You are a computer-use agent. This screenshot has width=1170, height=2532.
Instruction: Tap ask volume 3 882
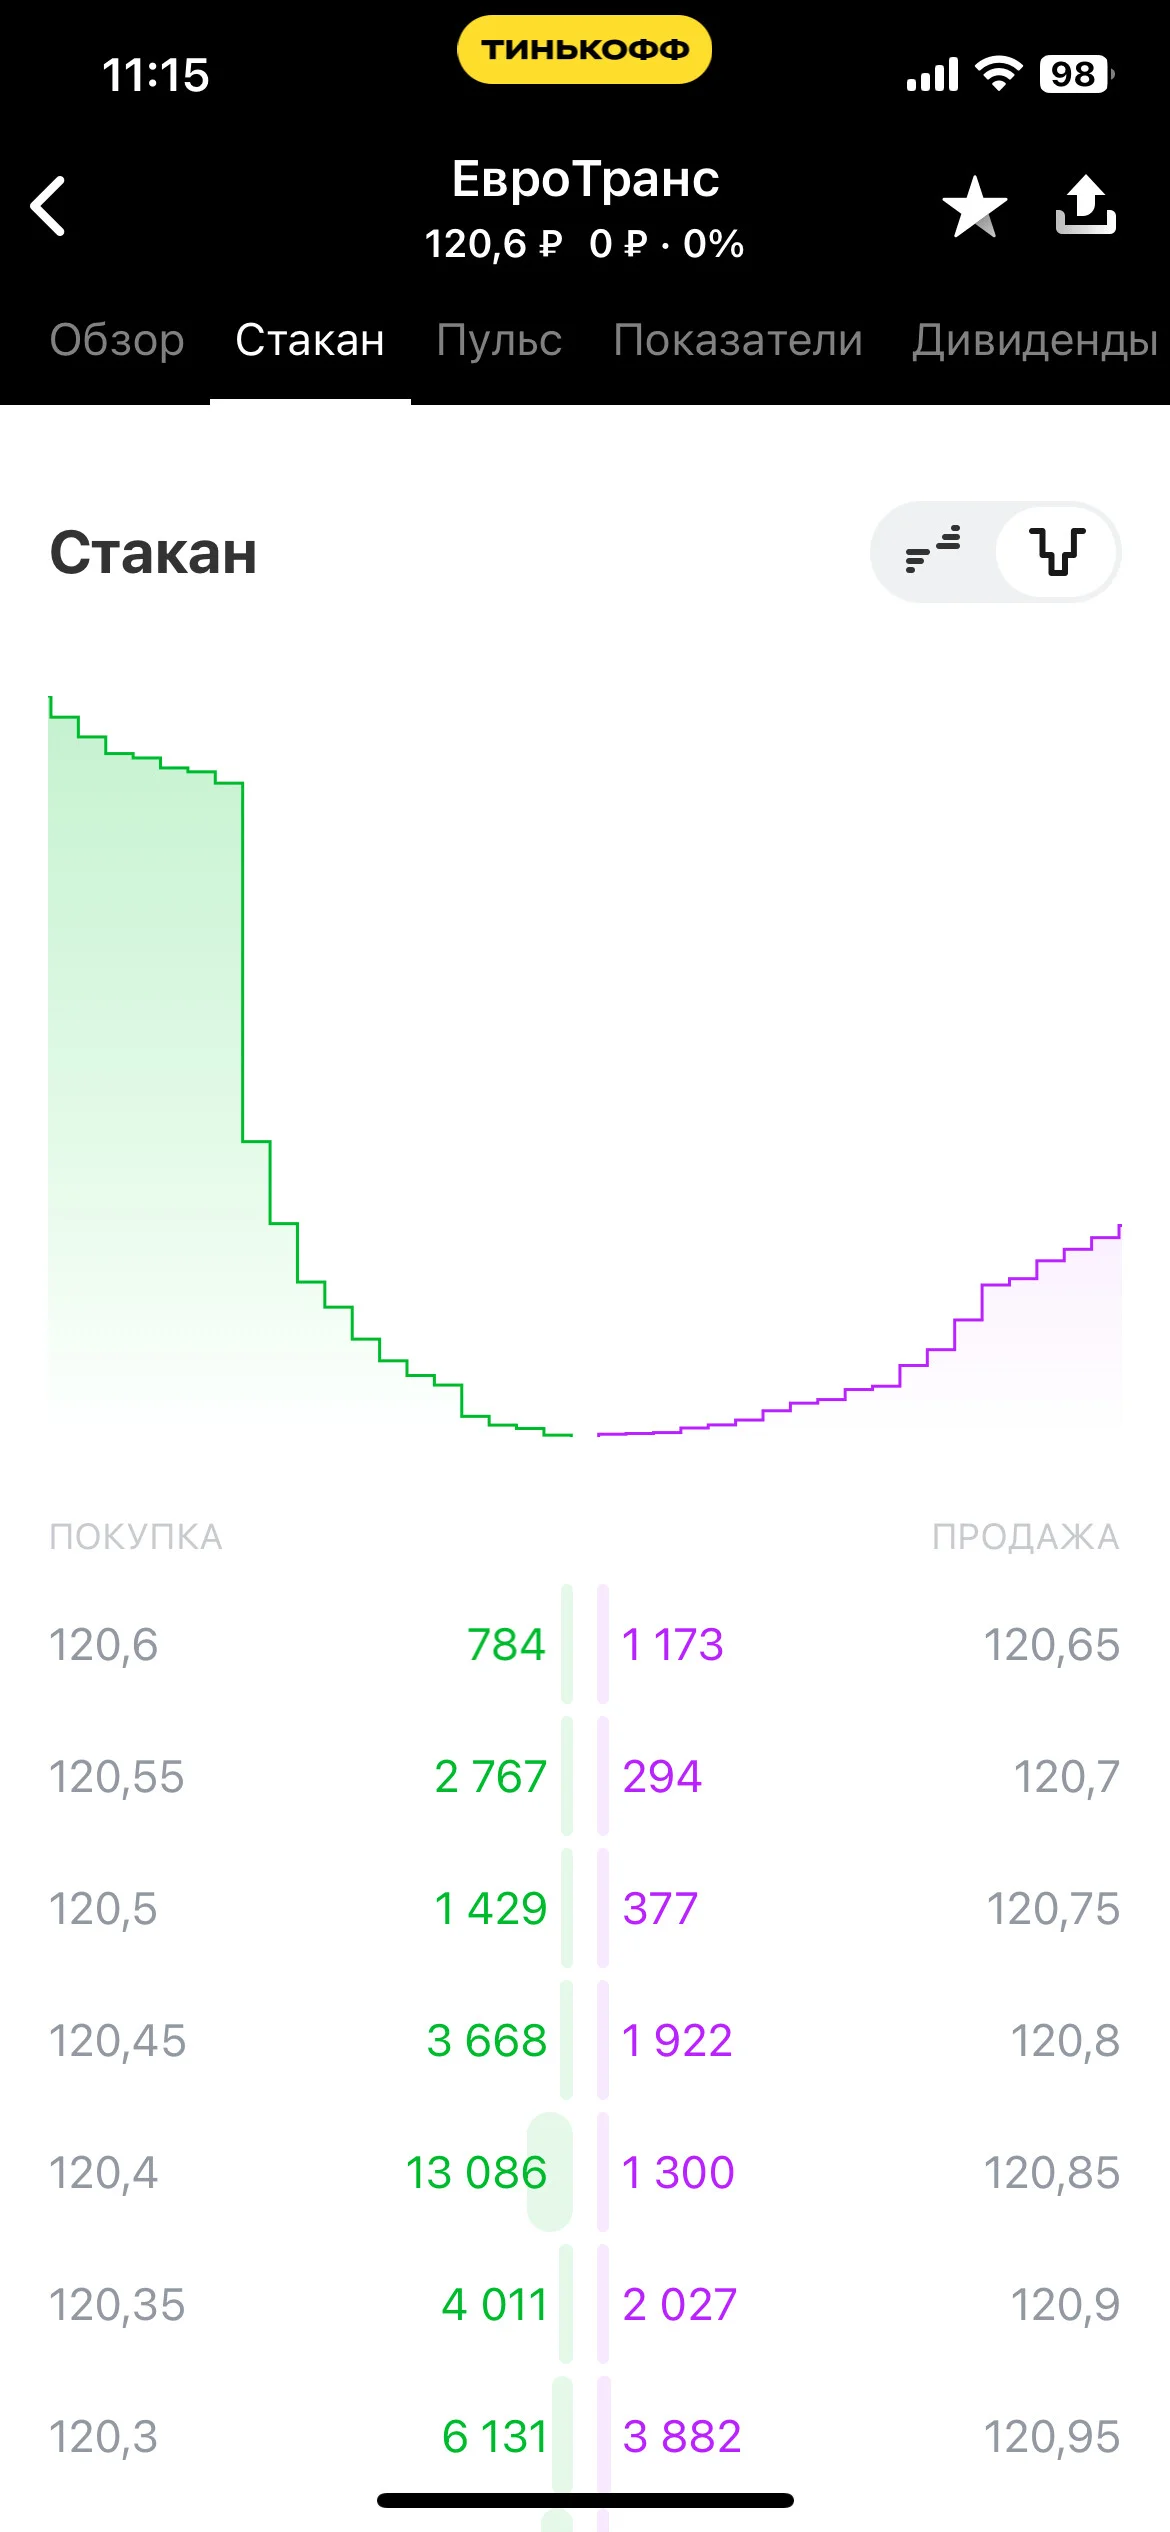pyautogui.click(x=682, y=2437)
